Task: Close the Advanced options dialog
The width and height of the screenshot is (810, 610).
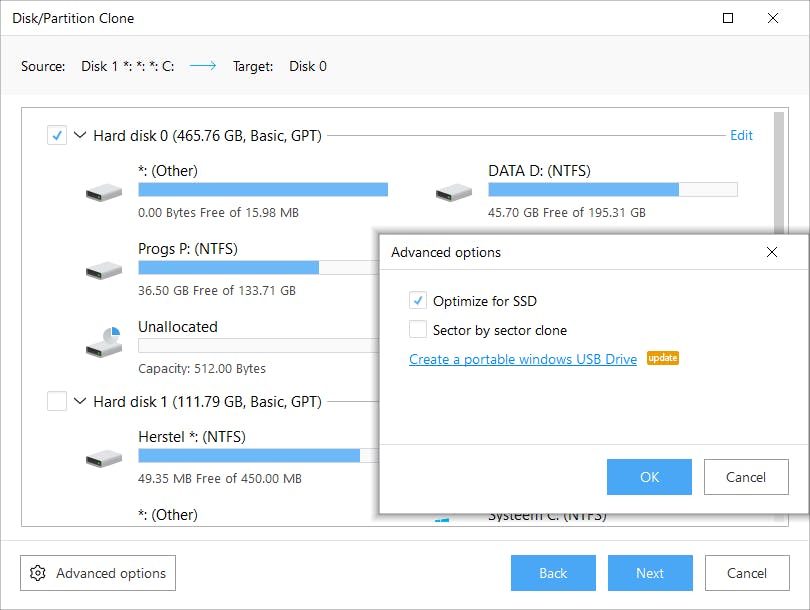Action: coord(771,252)
